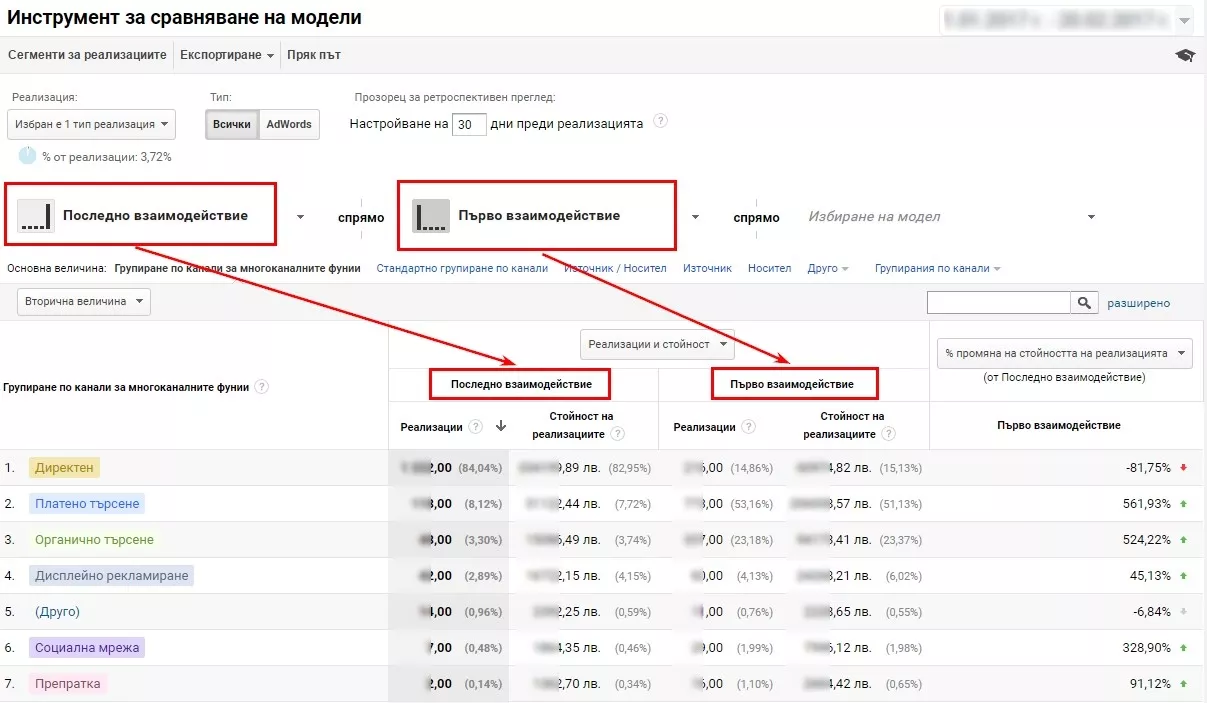Click the Last interaction model bar icon
The height and width of the screenshot is (703, 1207).
coord(36,215)
